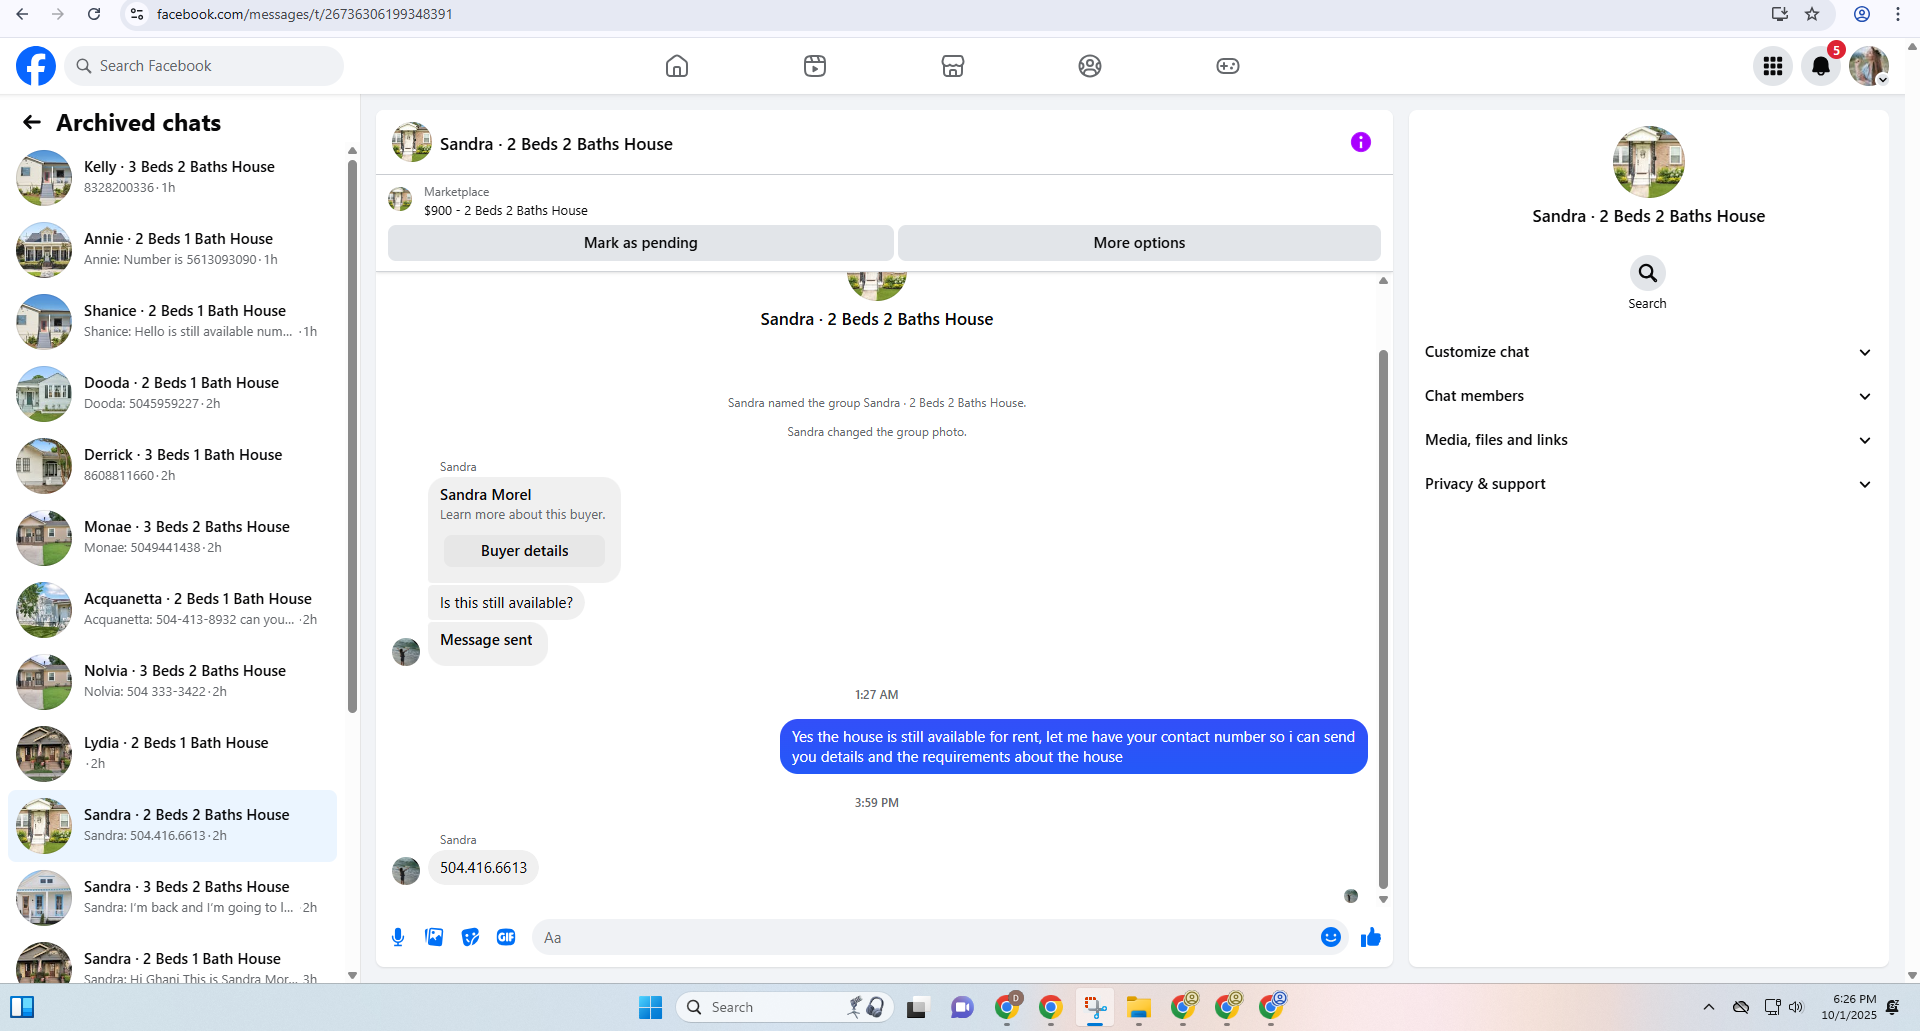Send a thumbs-up like
Image resolution: width=1920 pixels, height=1031 pixels.
(1371, 937)
